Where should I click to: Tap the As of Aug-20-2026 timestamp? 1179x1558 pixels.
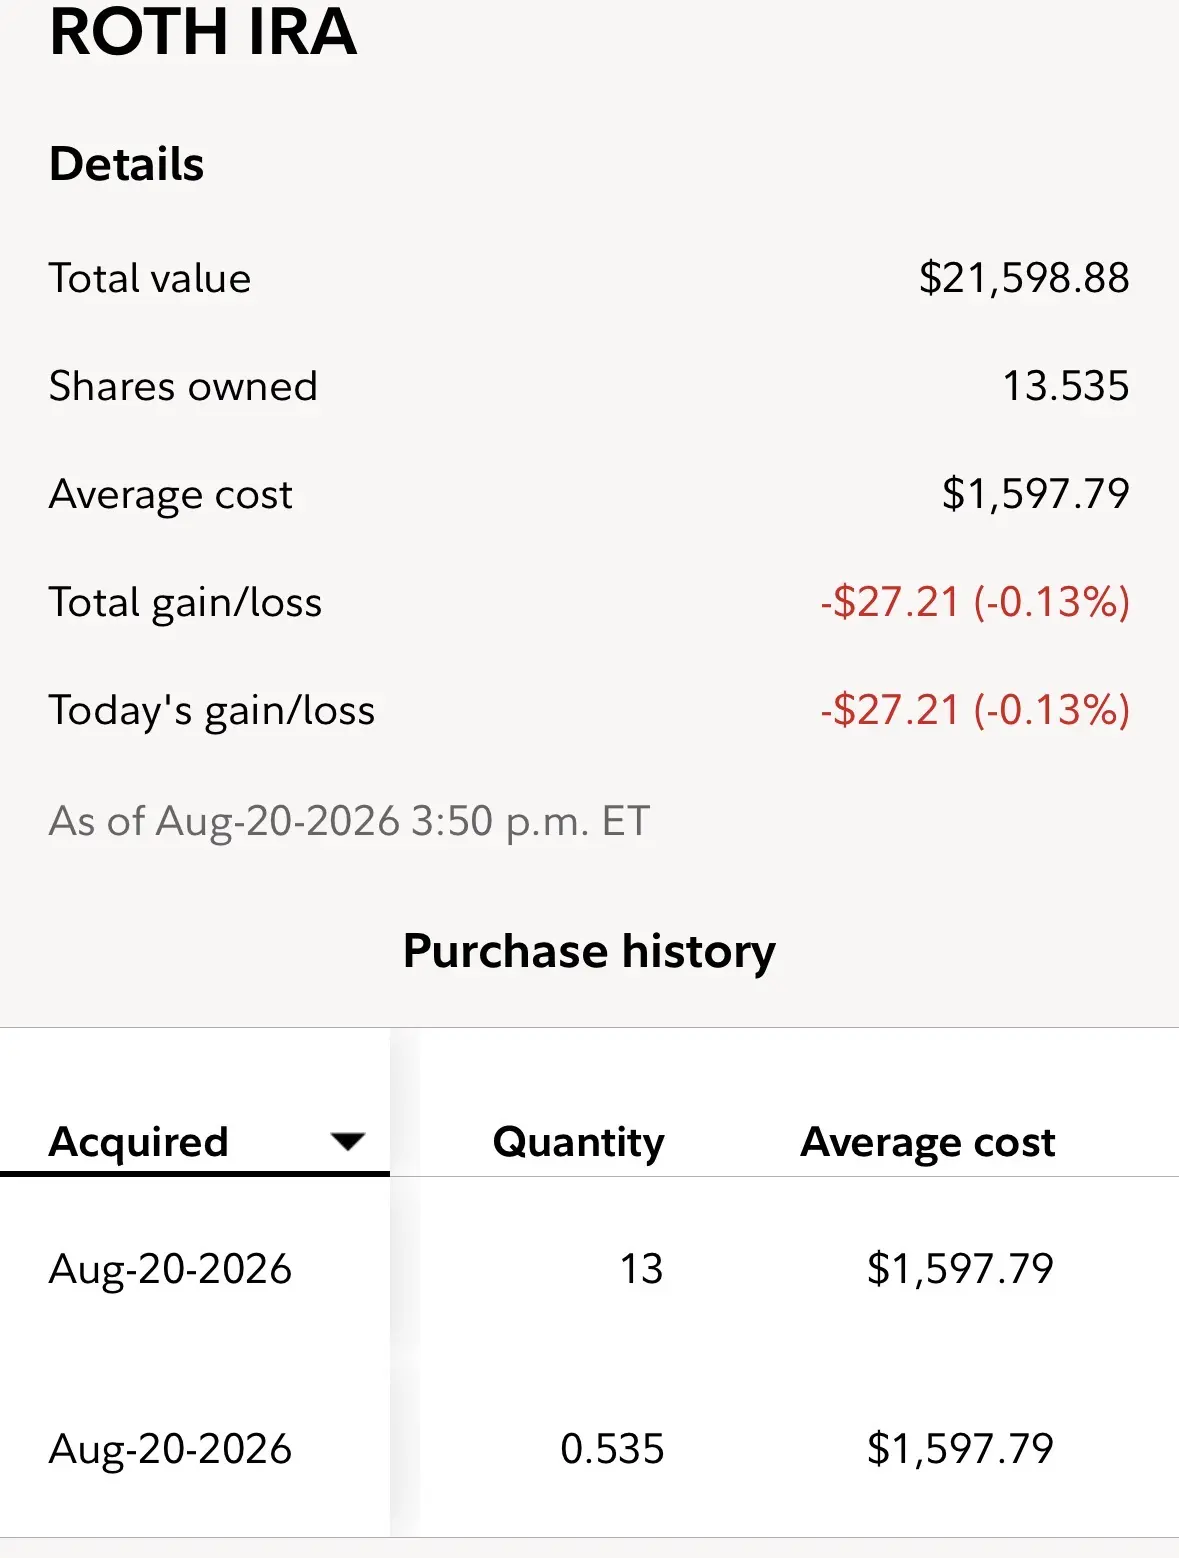point(350,821)
